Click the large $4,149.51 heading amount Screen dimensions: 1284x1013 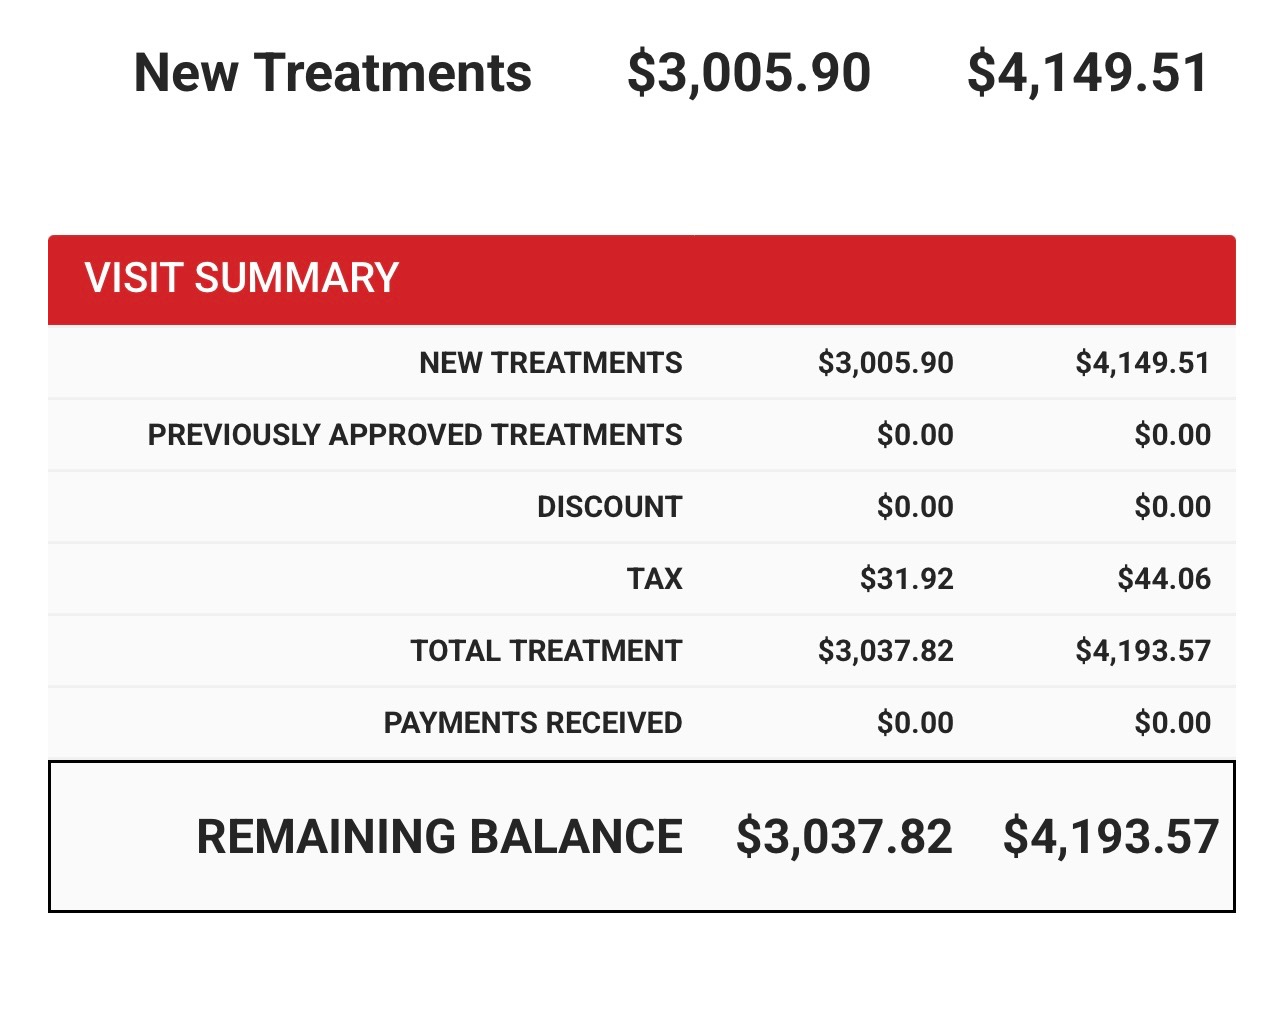click(1088, 73)
